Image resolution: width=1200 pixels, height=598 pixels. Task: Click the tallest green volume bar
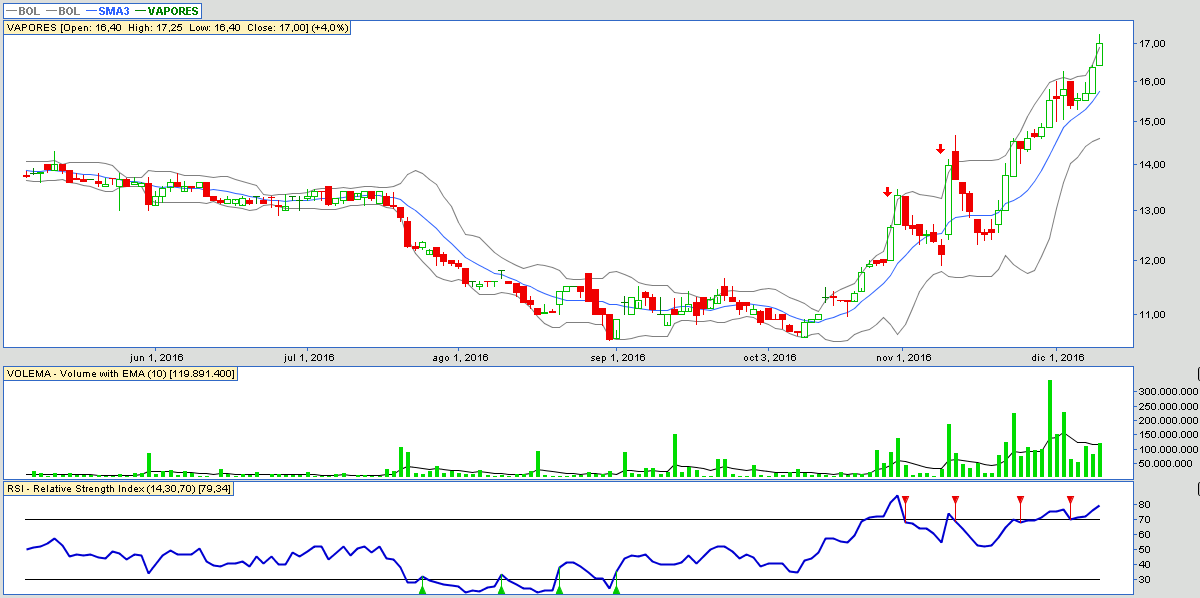coord(1049,428)
